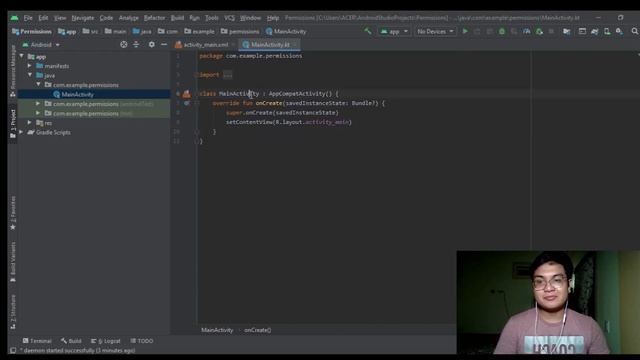This screenshot has width=640, height=360.
Task: Open the Edit menu
Action: 43,18
